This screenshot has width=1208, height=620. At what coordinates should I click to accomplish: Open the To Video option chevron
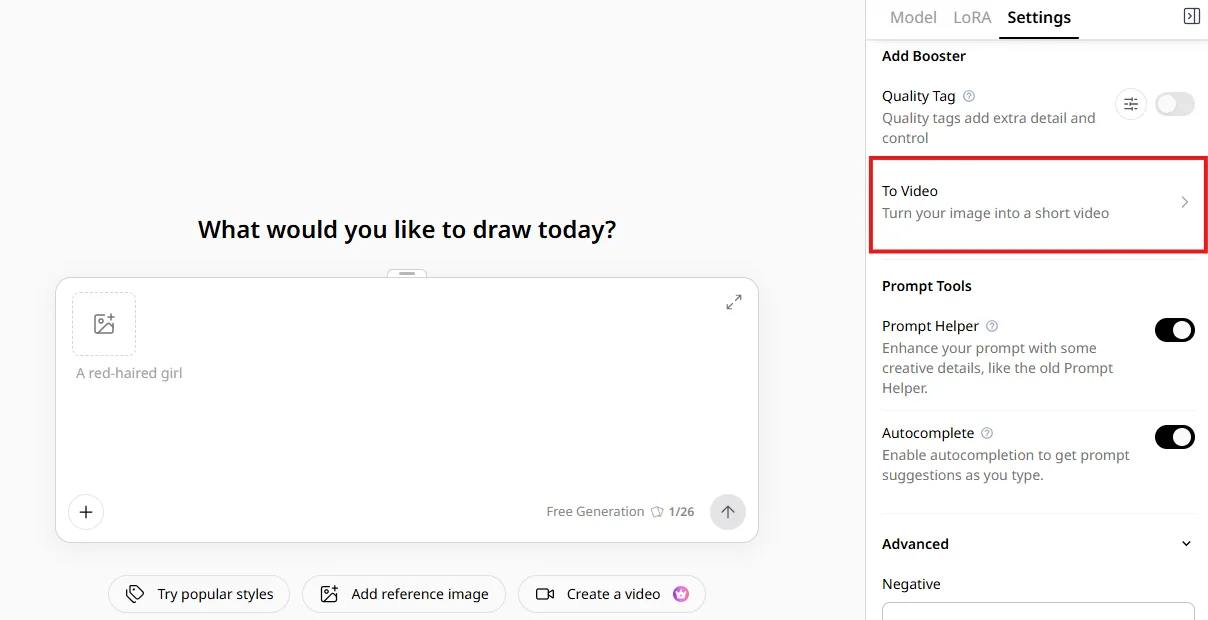(1185, 202)
